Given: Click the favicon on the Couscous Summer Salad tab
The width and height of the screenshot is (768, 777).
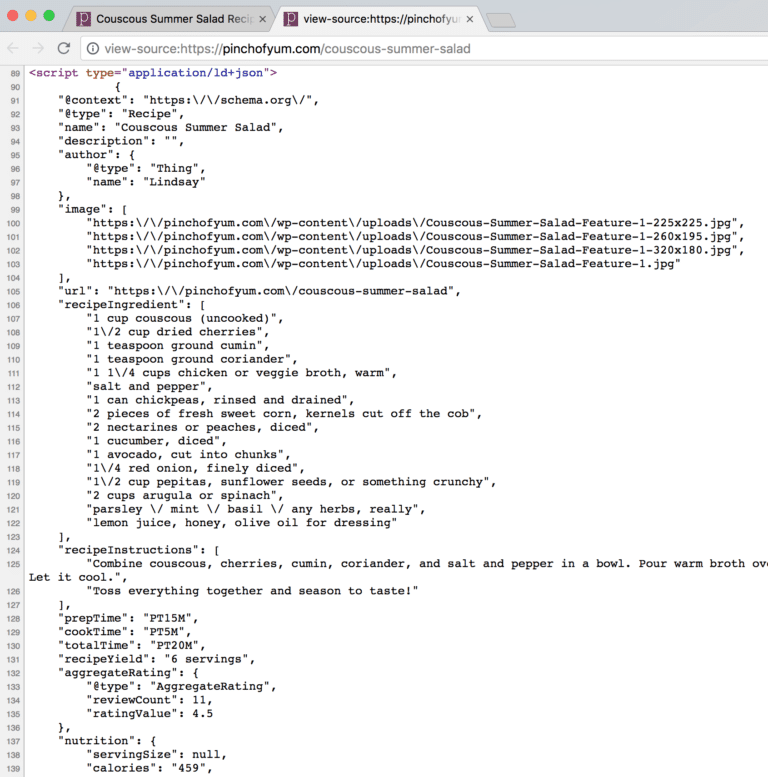Looking at the screenshot, I should 84,19.
